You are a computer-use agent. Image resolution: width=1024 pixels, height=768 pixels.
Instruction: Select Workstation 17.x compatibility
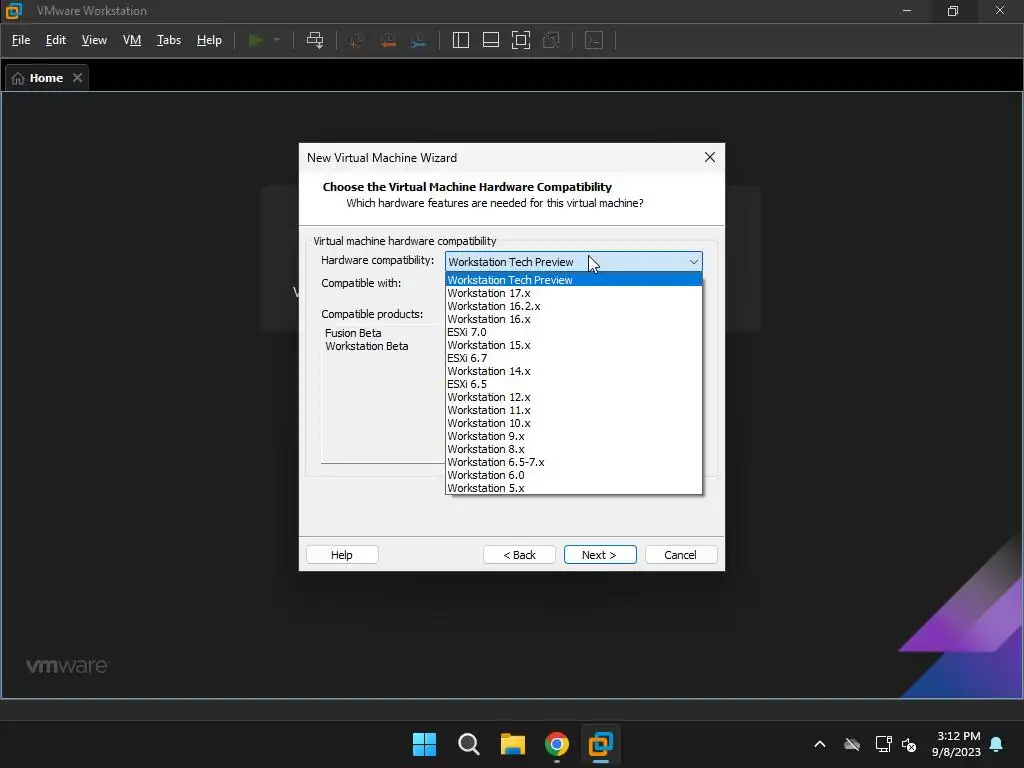click(573, 293)
